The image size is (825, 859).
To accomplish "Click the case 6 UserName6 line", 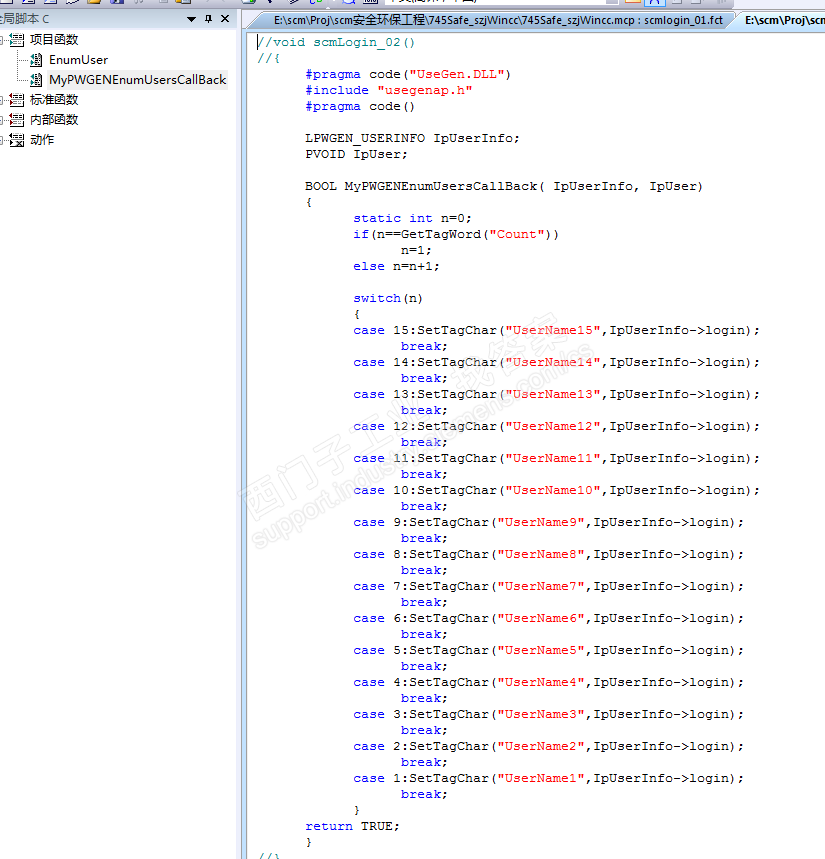I will point(548,619).
